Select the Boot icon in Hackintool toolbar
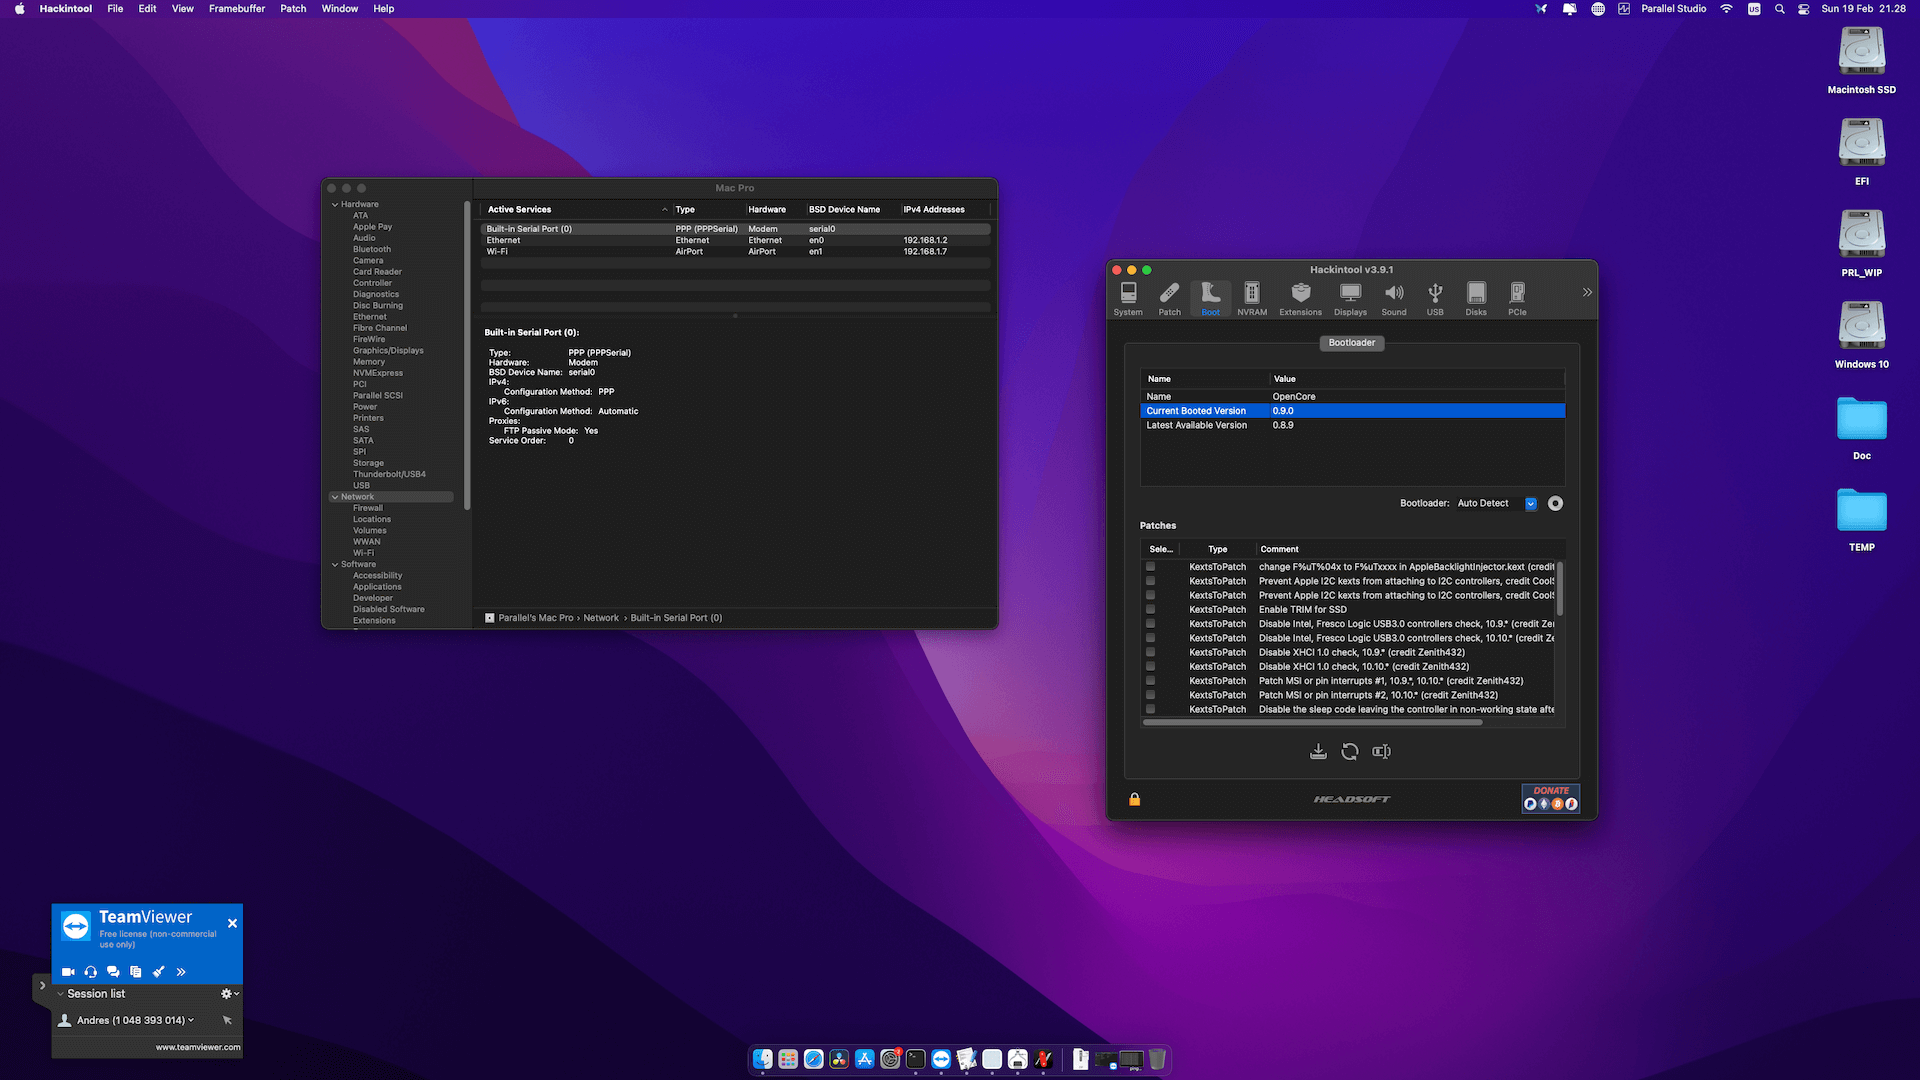Image resolution: width=1920 pixels, height=1080 pixels. point(1210,298)
